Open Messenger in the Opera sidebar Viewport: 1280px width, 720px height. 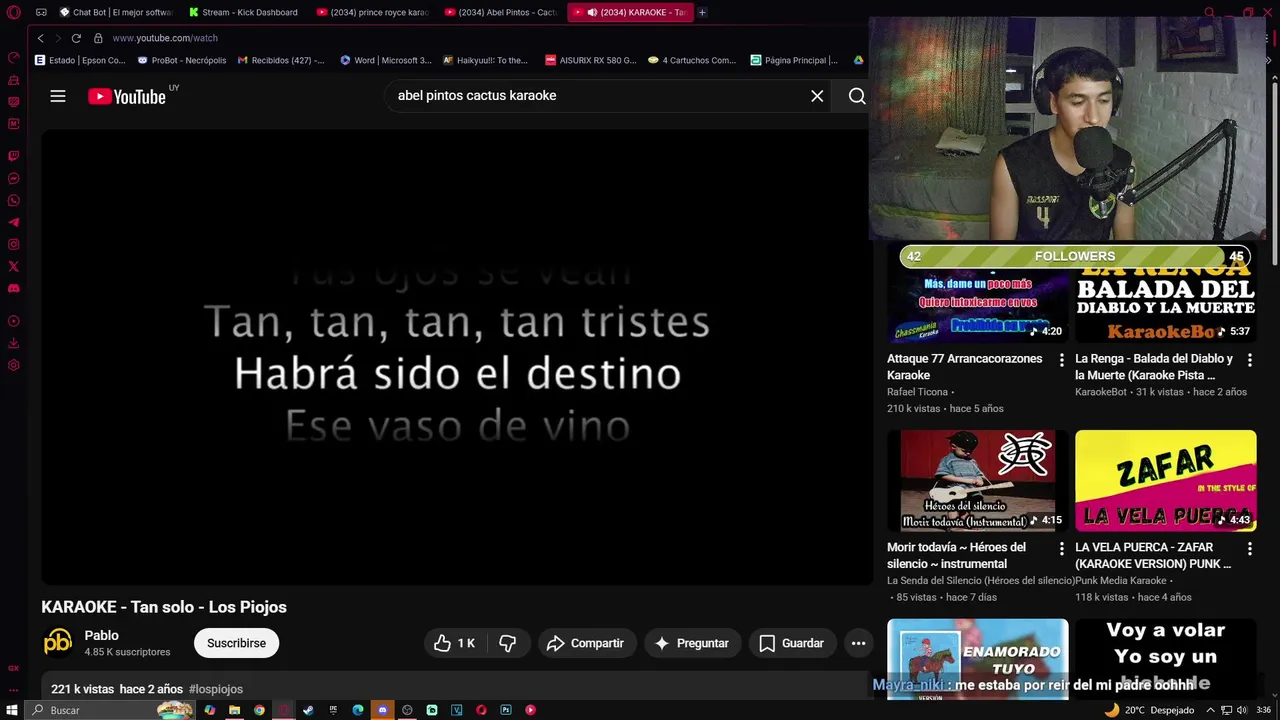tap(14, 178)
